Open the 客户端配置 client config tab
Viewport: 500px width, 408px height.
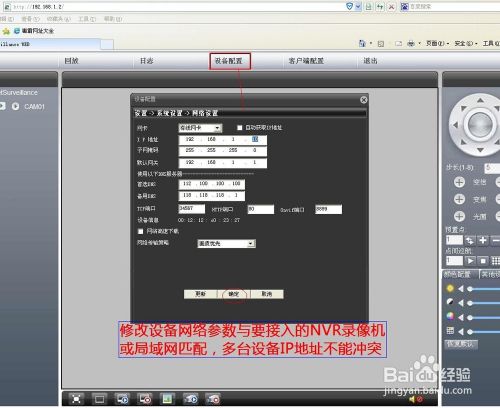pyautogui.click(x=306, y=61)
